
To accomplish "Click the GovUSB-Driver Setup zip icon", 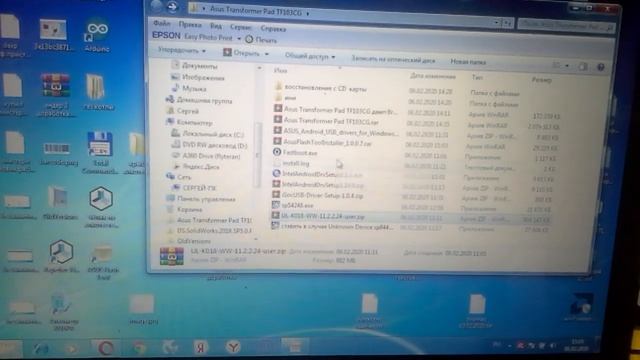I will (276, 195).
